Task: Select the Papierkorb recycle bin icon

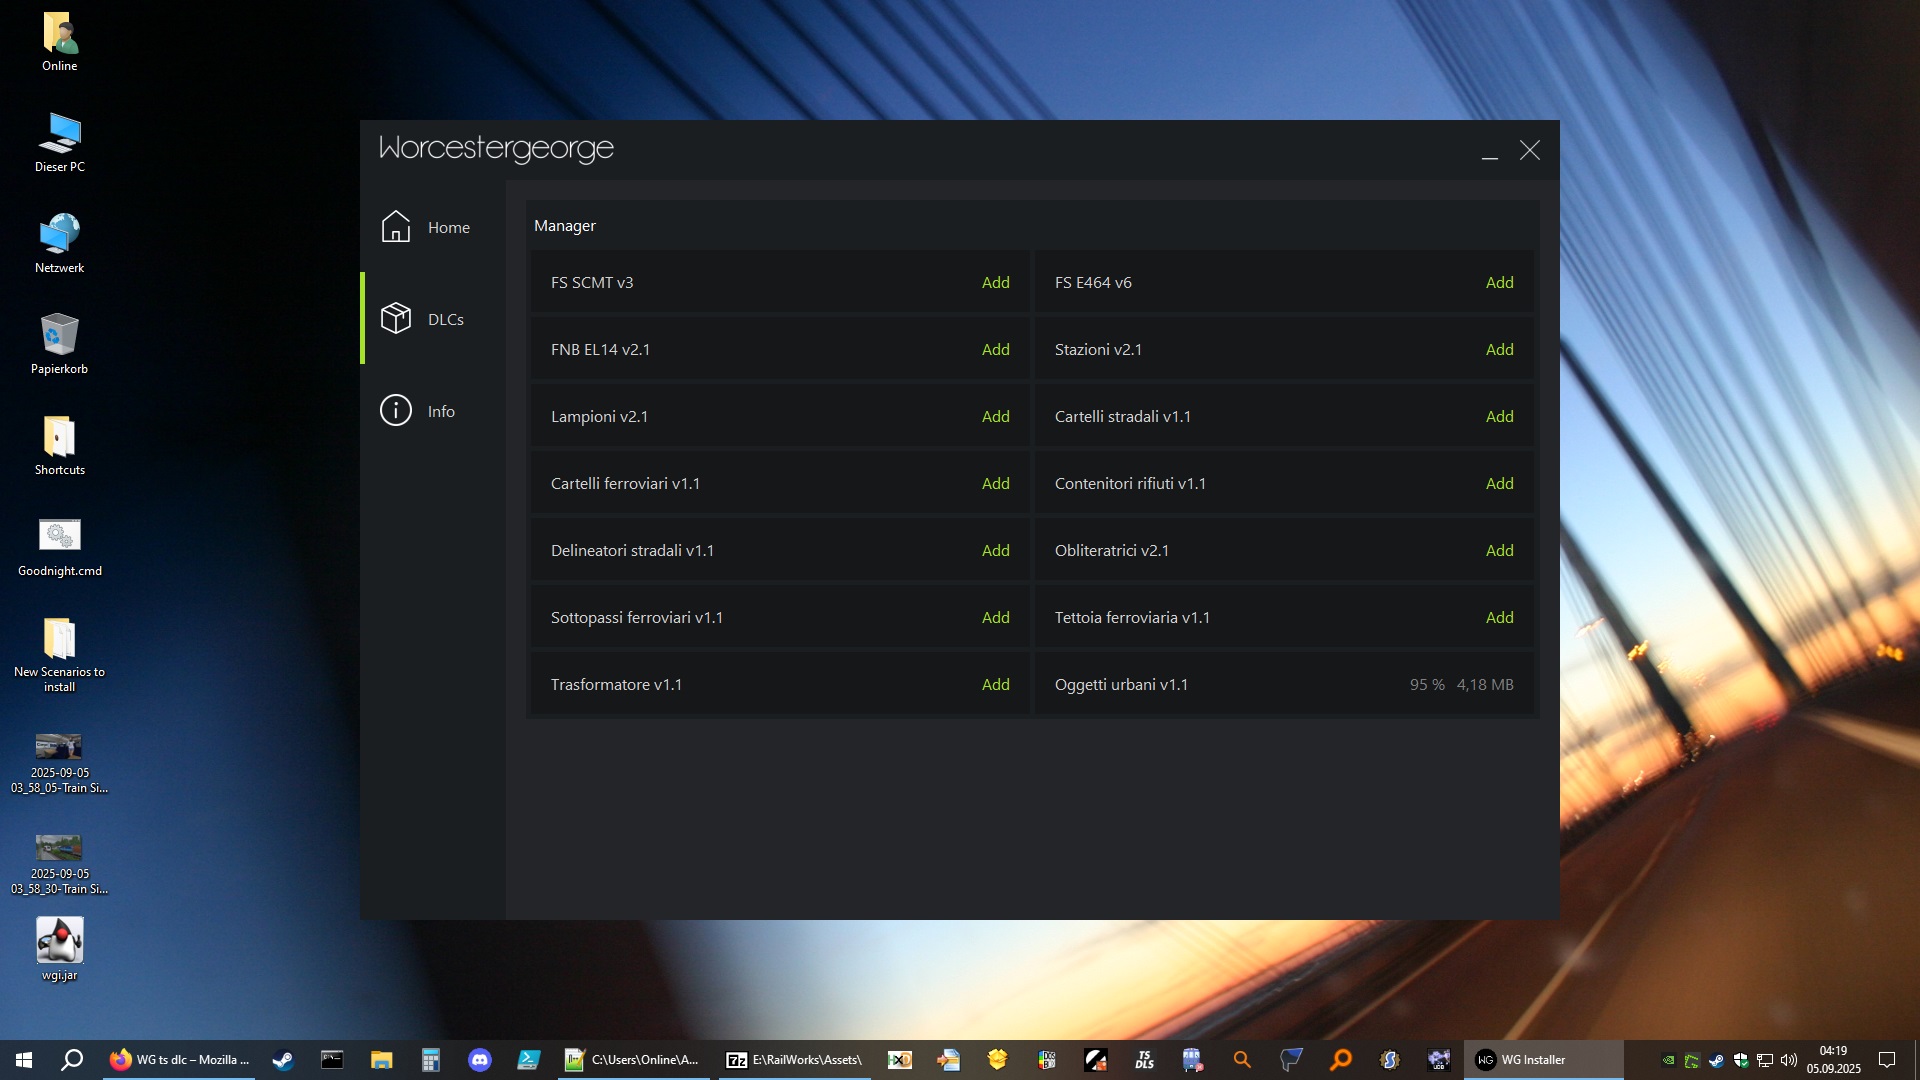Action: point(60,334)
